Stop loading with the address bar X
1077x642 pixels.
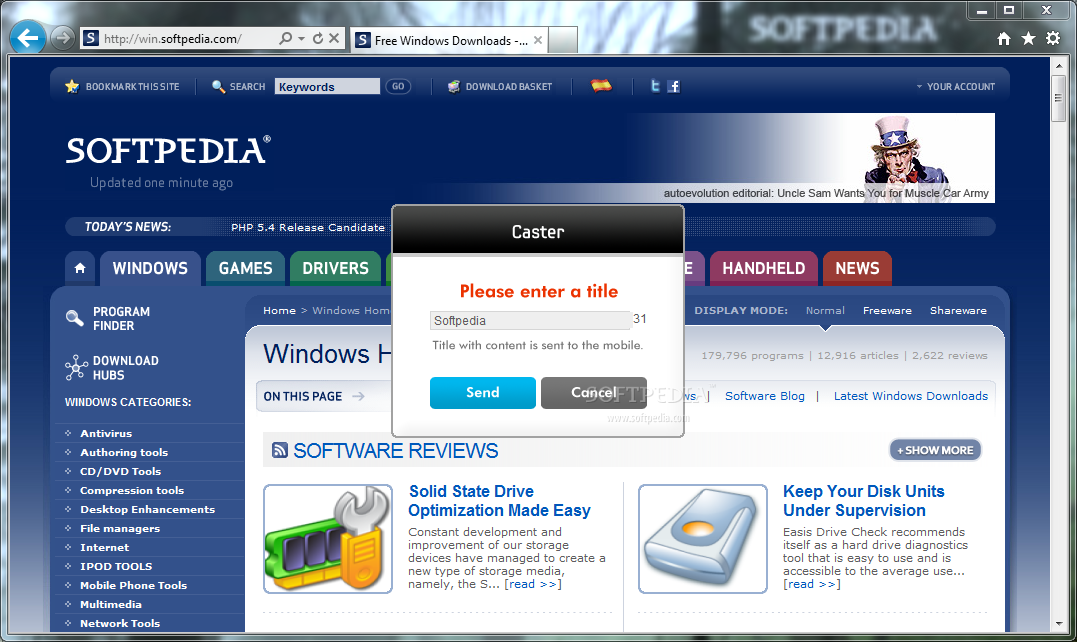[x=334, y=38]
